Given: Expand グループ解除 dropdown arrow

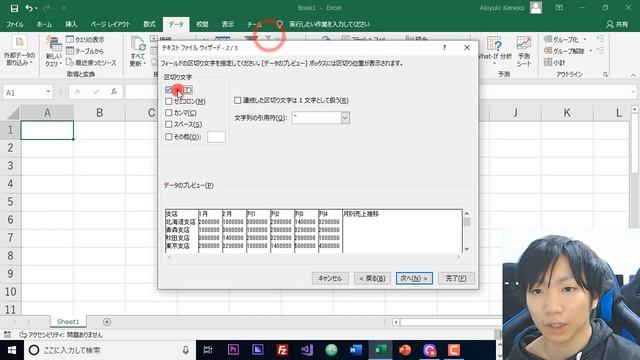Looking at the screenshot, I should point(591,51).
